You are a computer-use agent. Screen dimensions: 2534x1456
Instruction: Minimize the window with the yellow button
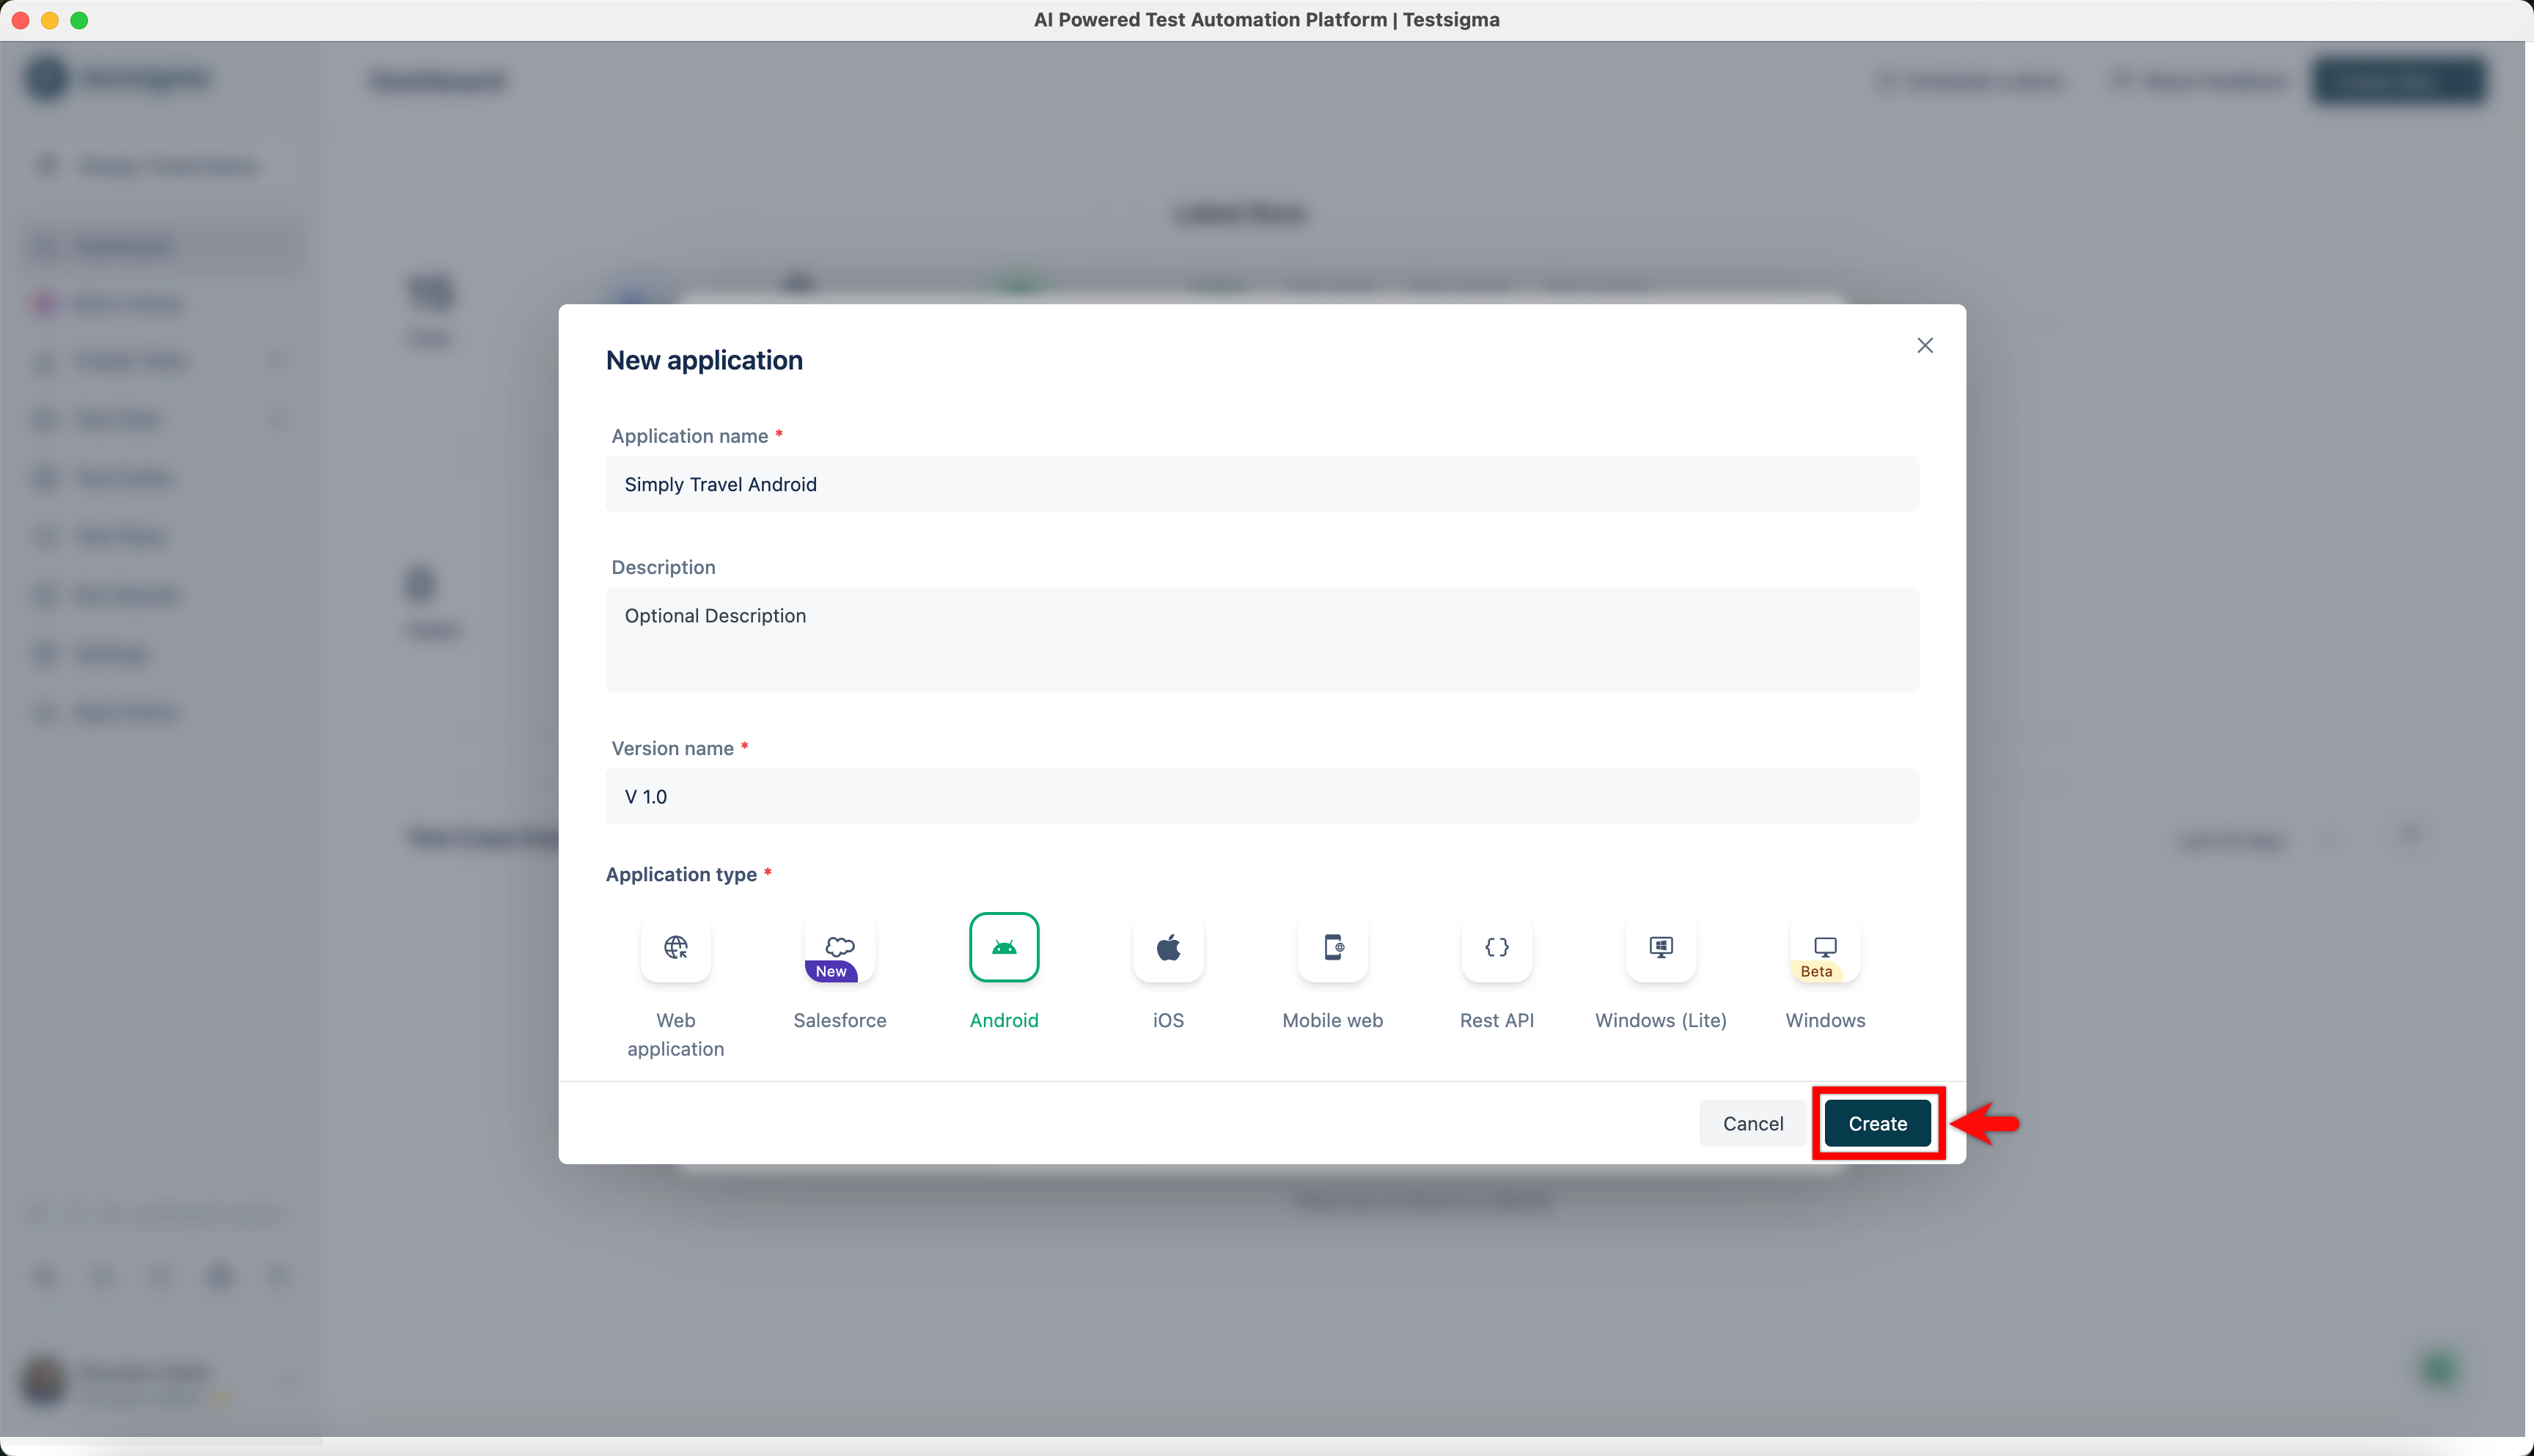point(50,20)
